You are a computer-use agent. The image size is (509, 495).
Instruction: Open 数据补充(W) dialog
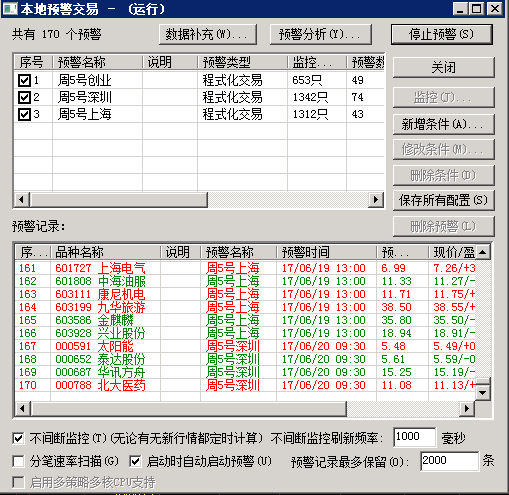pos(208,34)
